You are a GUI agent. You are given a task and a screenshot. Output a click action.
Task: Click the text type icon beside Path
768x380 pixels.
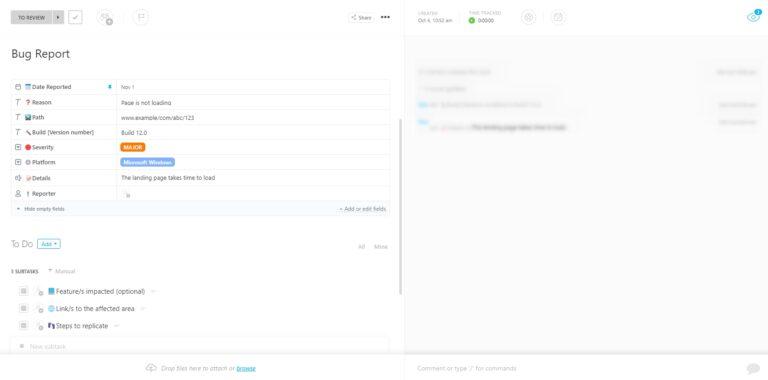(x=18, y=118)
